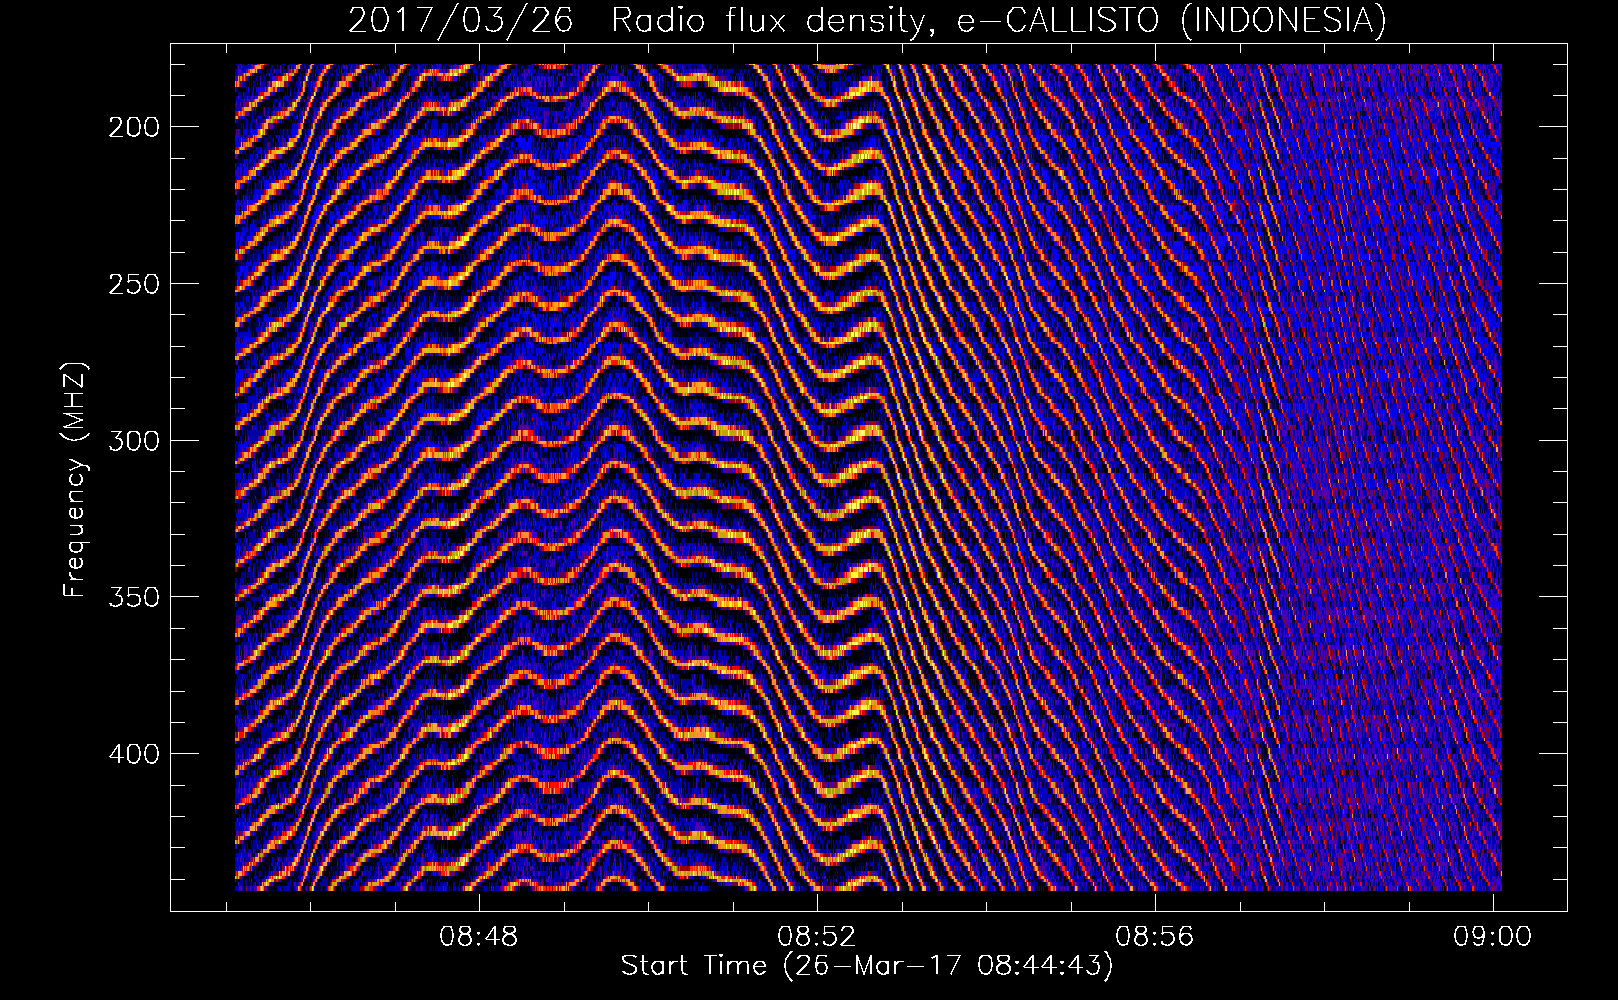Click the 09:00 time tick label
The height and width of the screenshot is (1000, 1618).
tap(1493, 936)
